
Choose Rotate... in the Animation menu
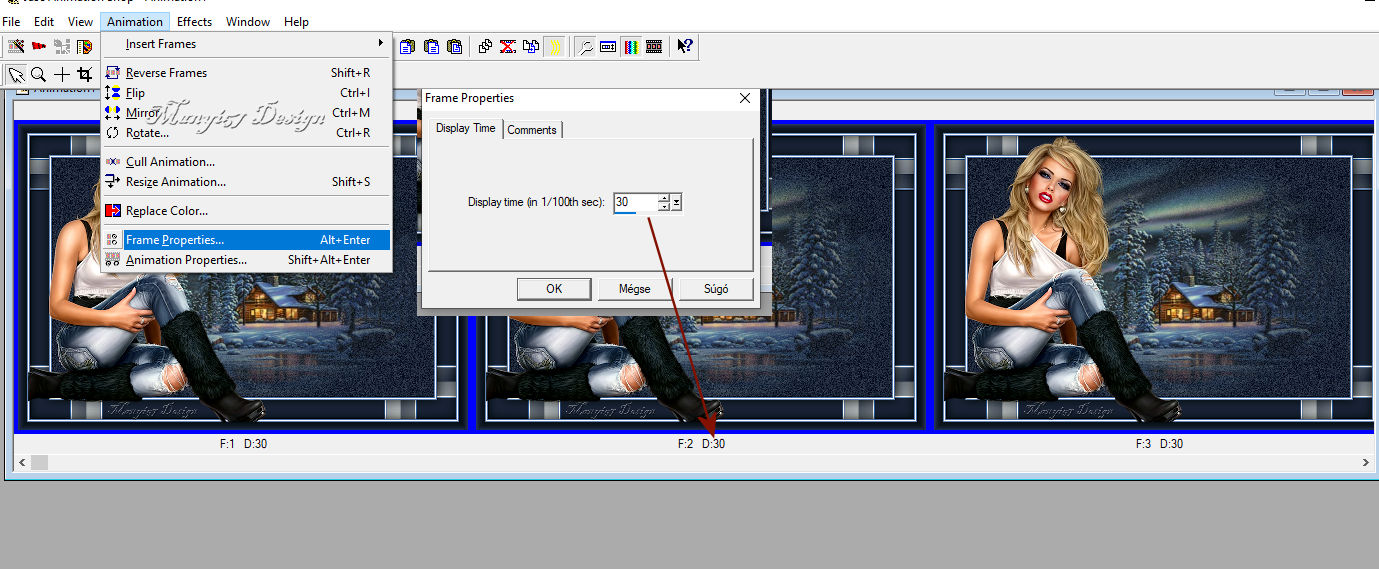pyautogui.click(x=246, y=133)
